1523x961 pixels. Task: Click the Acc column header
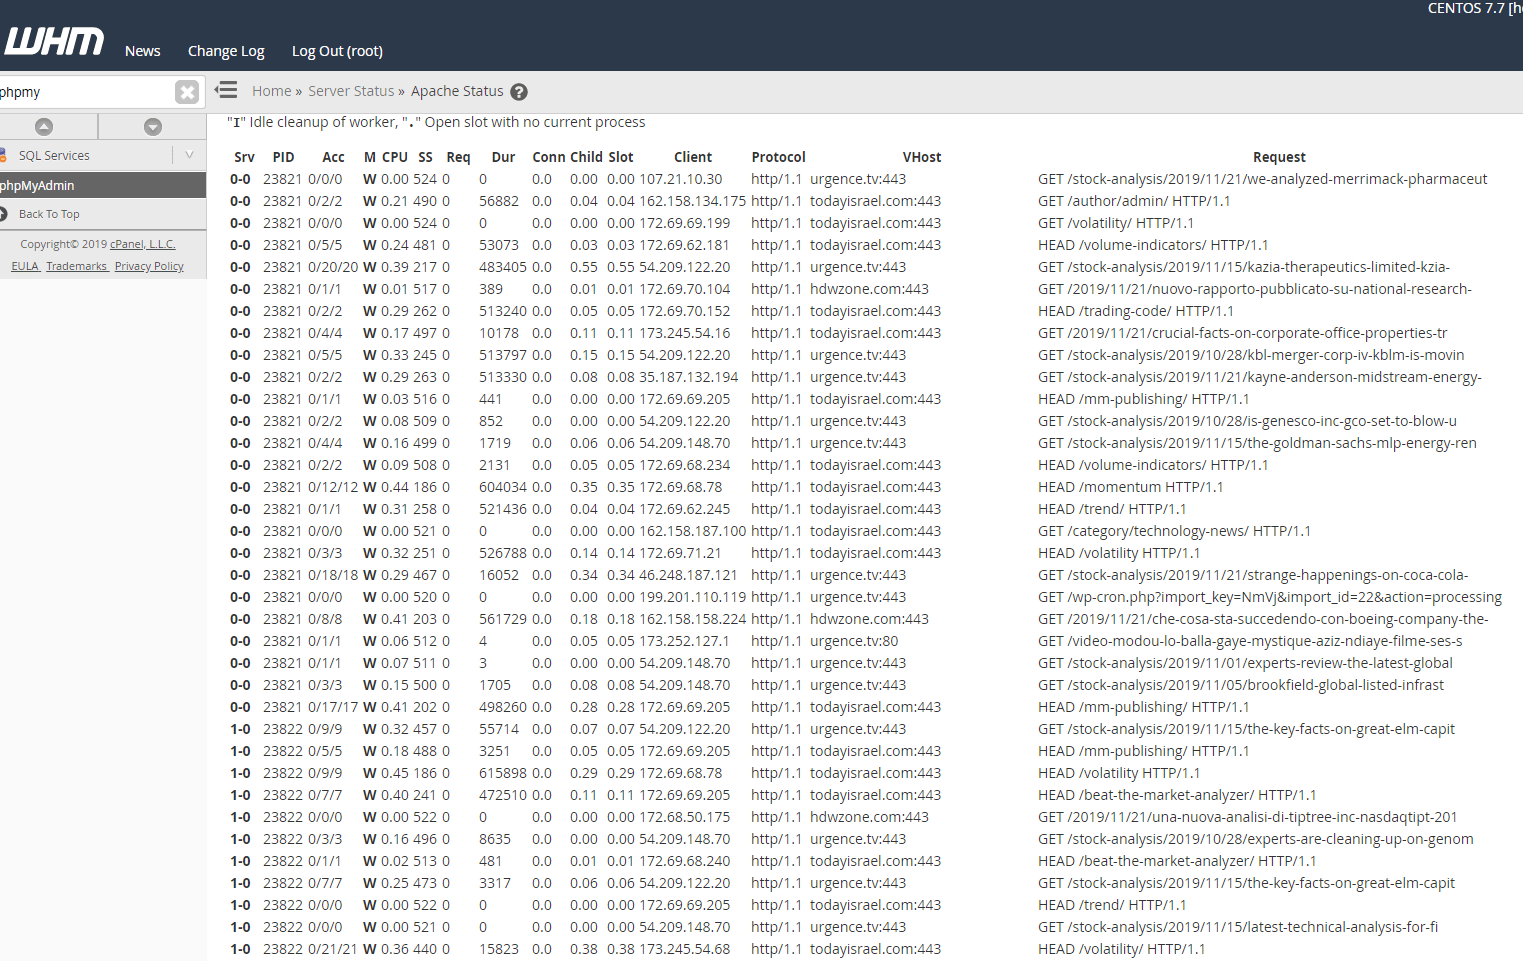click(333, 157)
